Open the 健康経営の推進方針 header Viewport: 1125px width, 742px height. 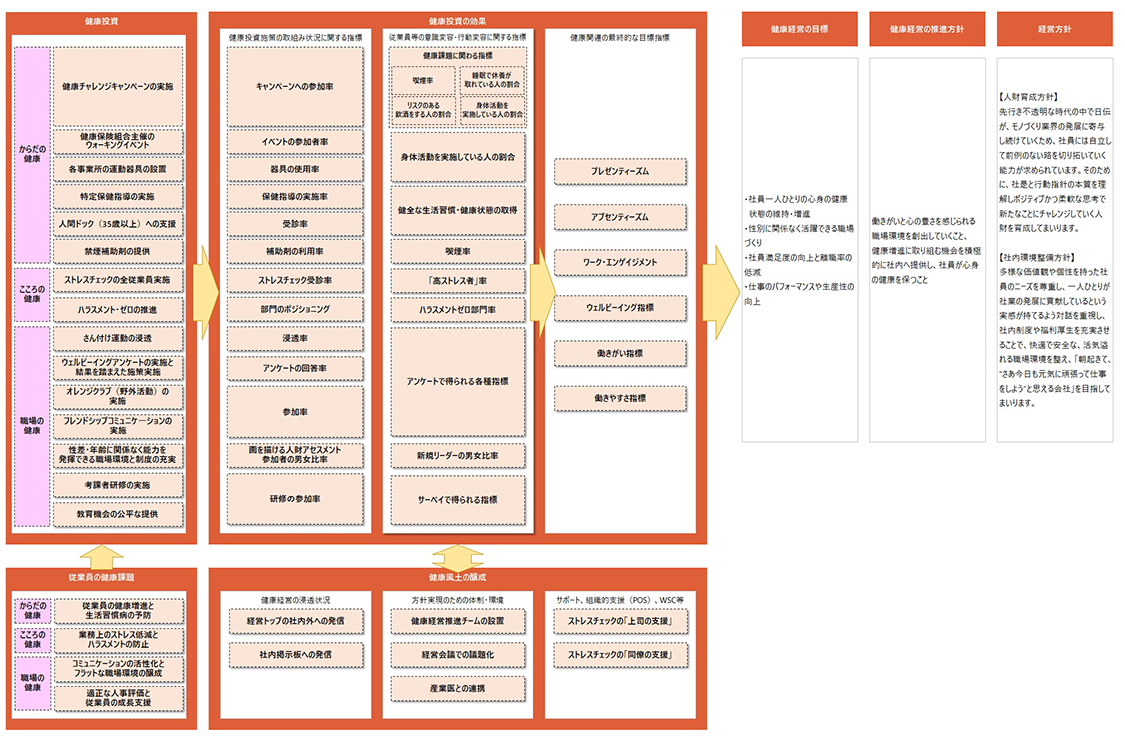pos(926,29)
